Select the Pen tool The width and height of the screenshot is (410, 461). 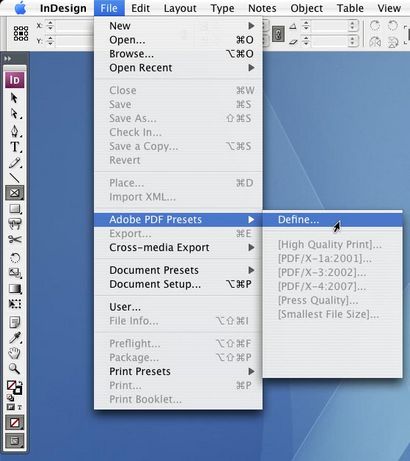click(14, 131)
